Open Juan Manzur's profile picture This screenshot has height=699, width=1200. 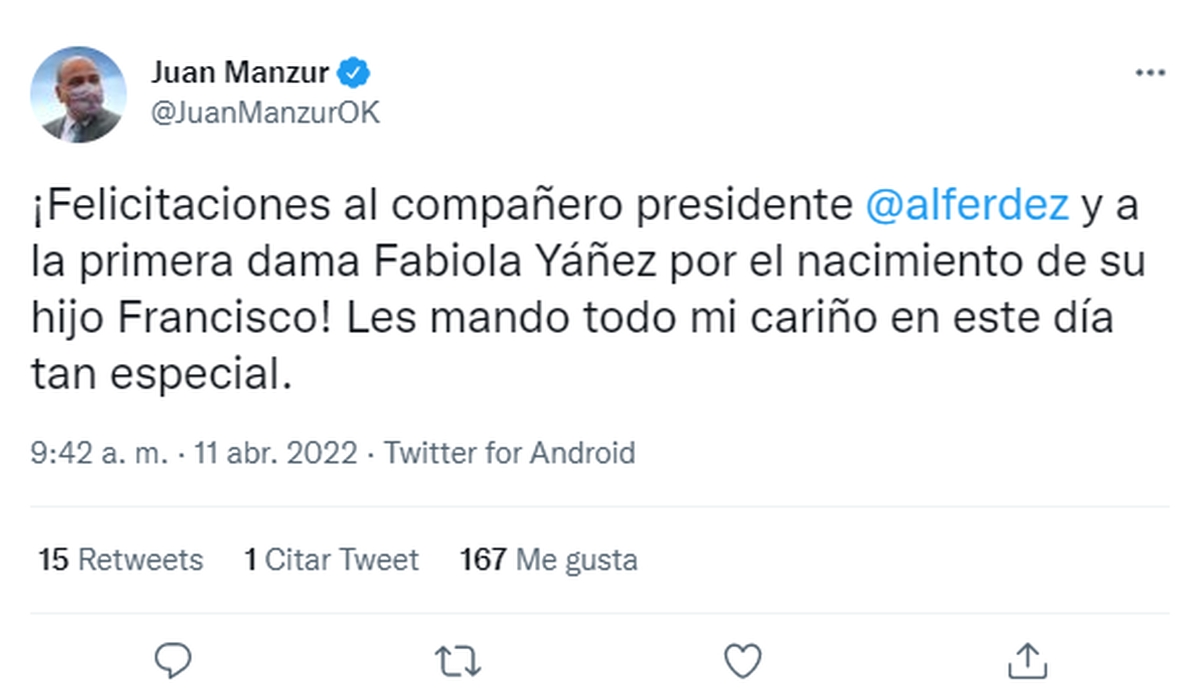tap(78, 94)
